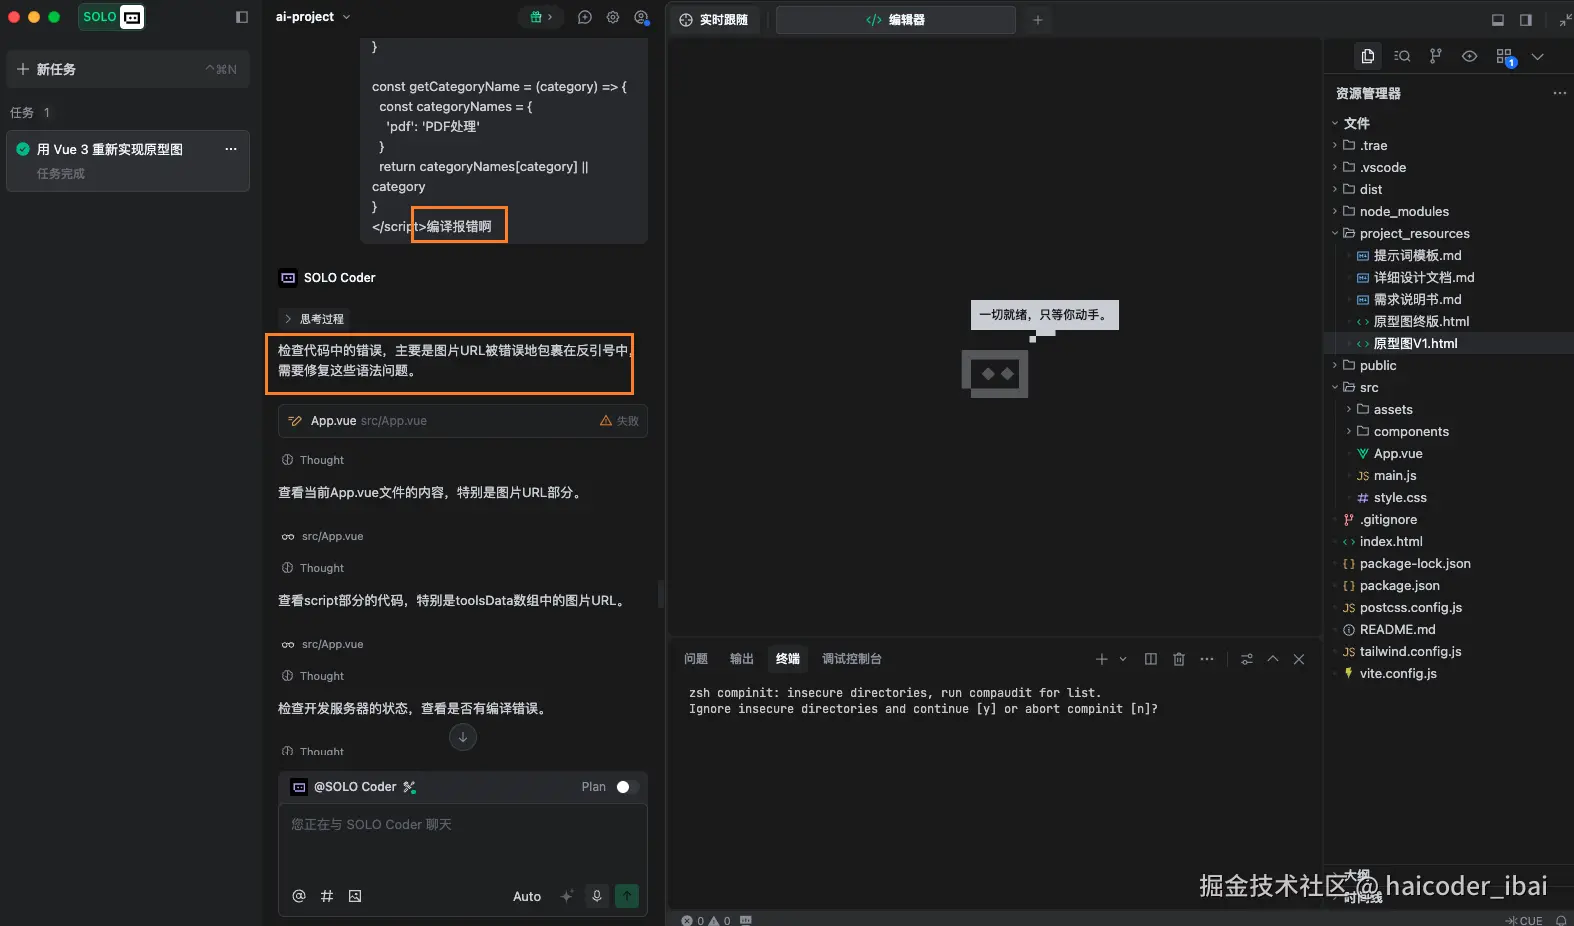Click the sparkle prompt-enhance icon
1574x926 pixels.
click(567, 896)
